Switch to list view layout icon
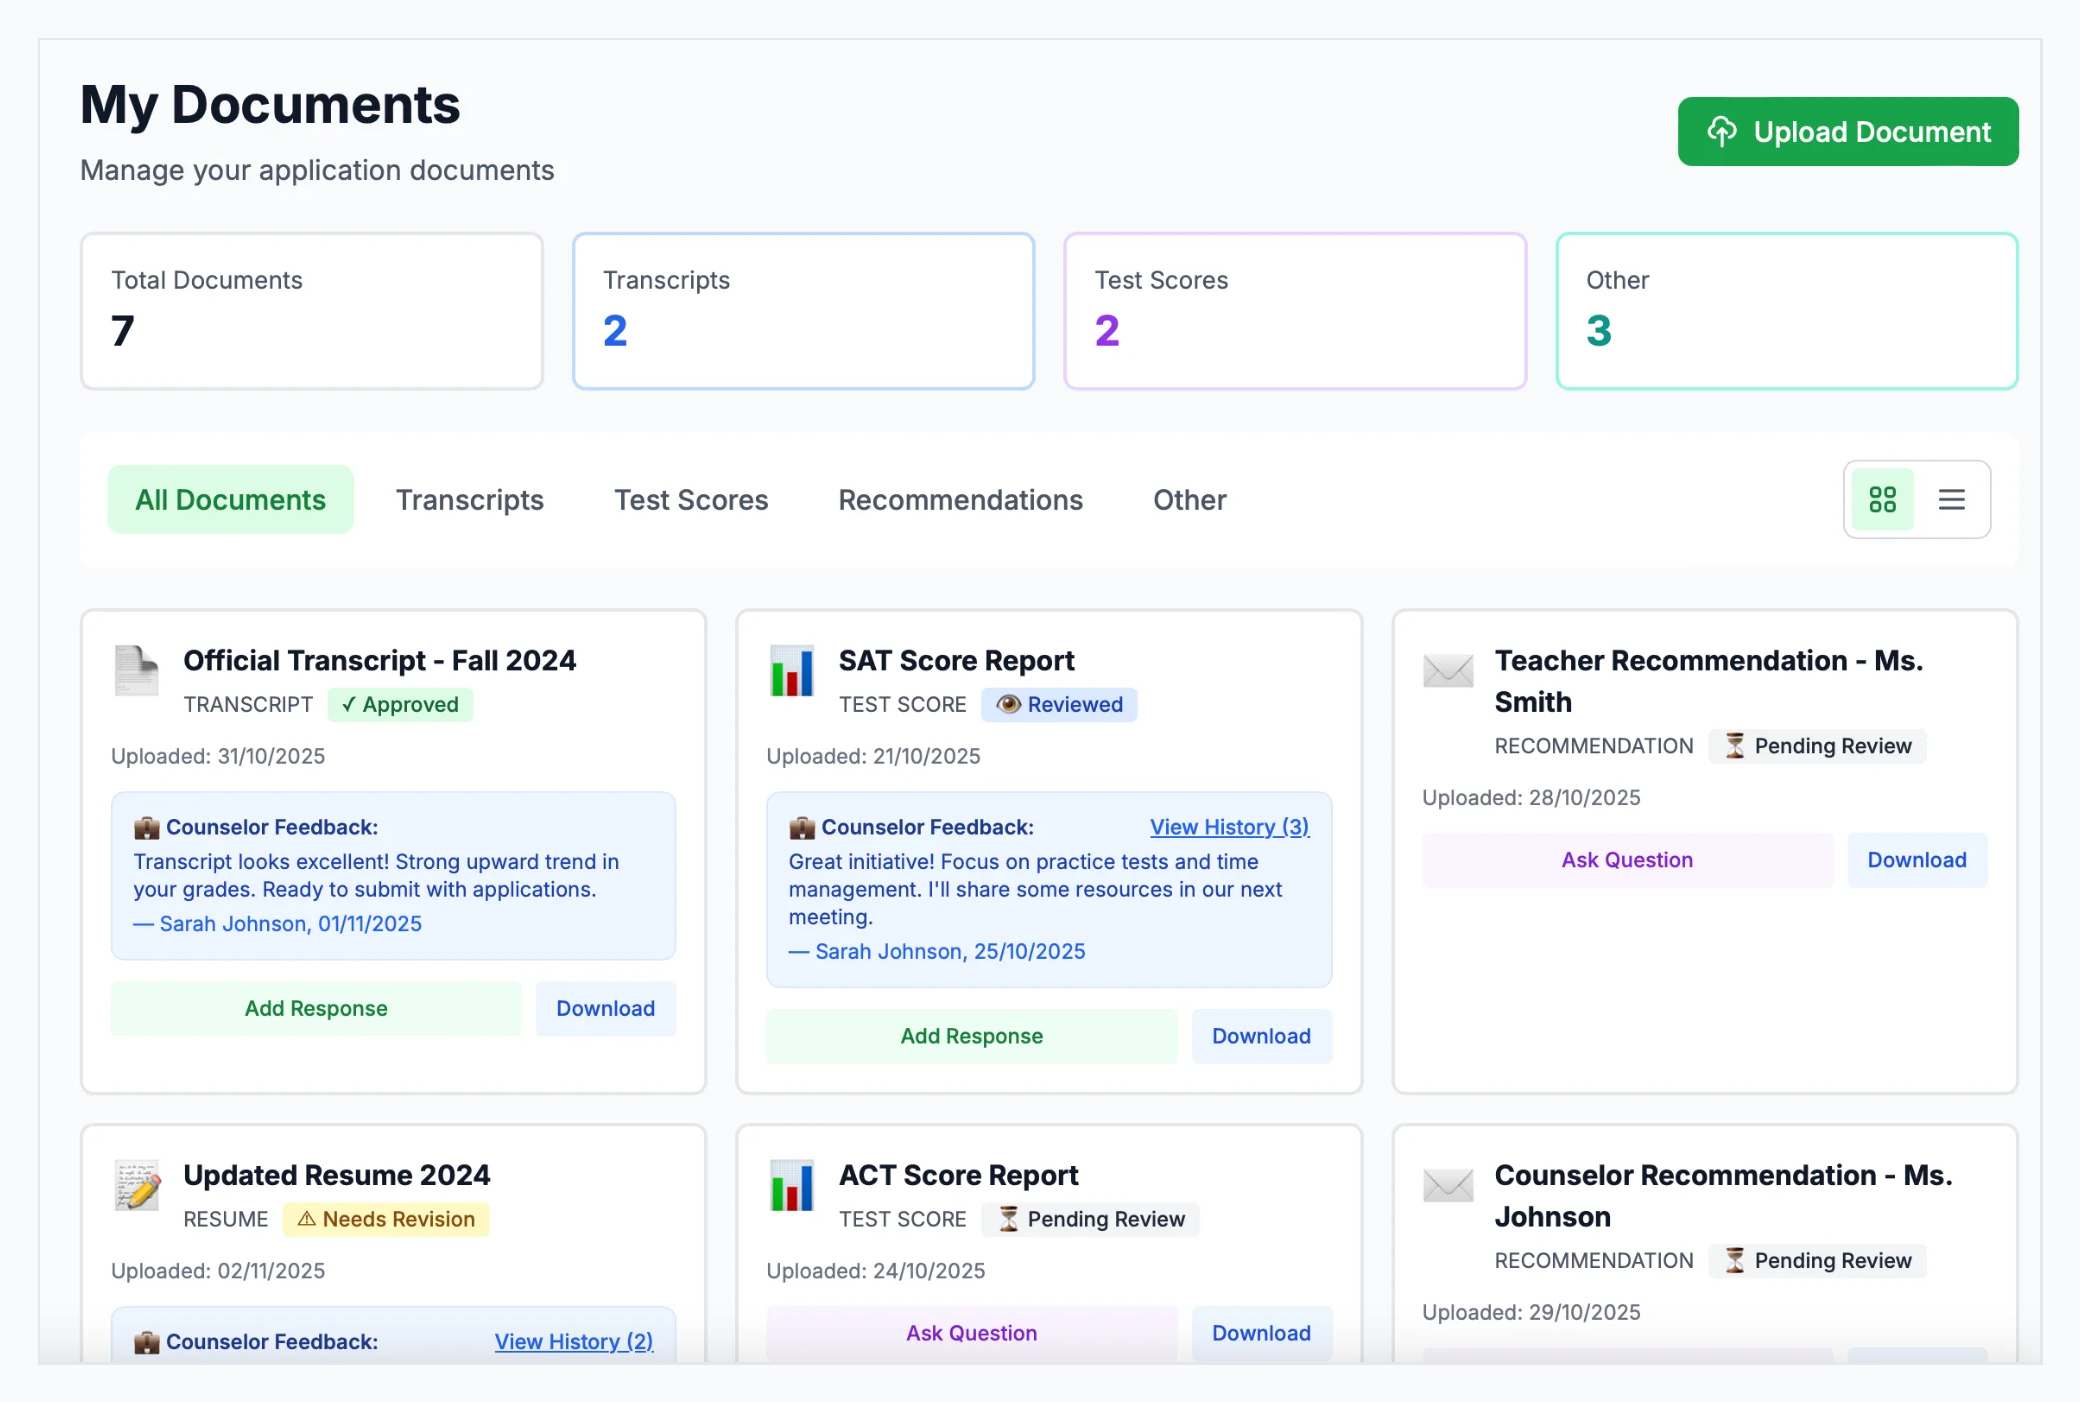The height and width of the screenshot is (1402, 2080). (1951, 499)
